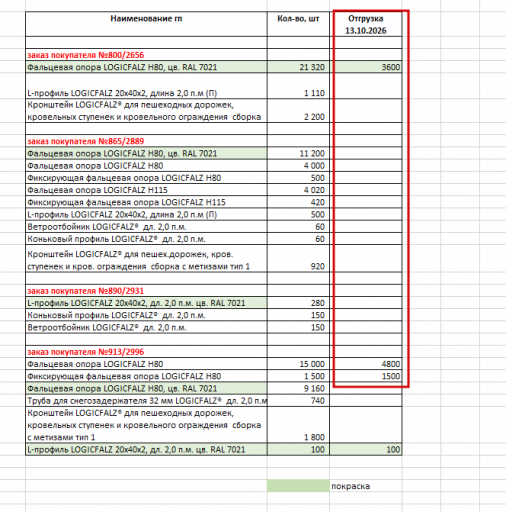Click "Фиксирующая фальцевая опора LOGICFALZ H115" cell

pyautogui.click(x=146, y=202)
